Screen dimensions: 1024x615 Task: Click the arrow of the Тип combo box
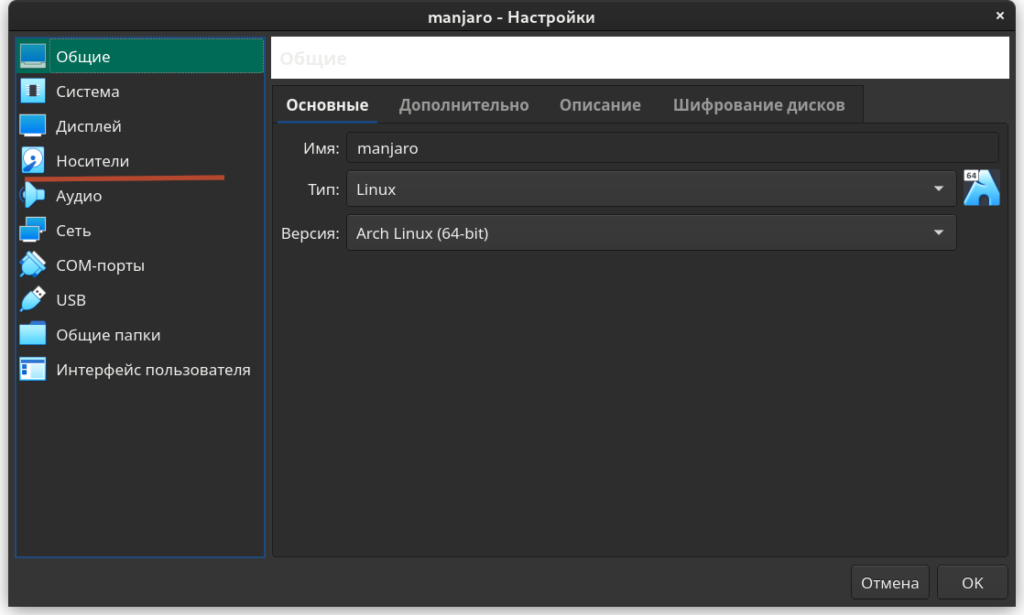click(938, 189)
